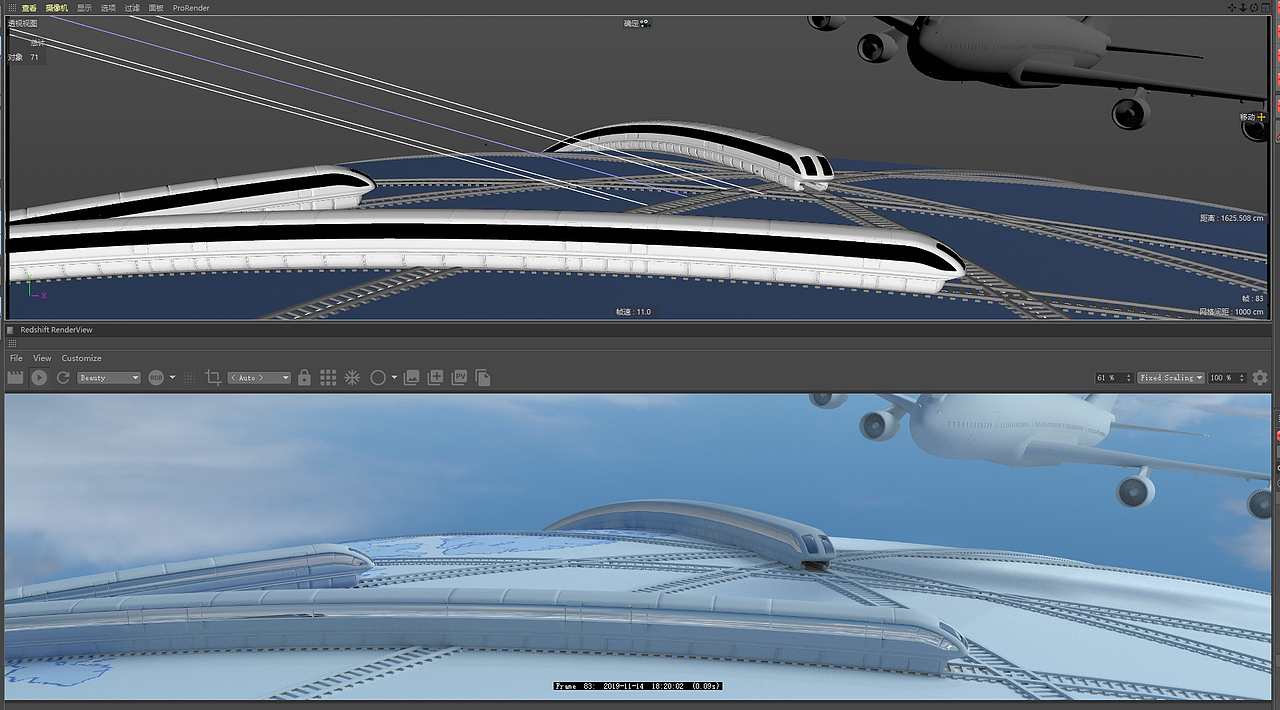Open the ProRender viewport menu
The height and width of the screenshot is (710, 1280).
point(191,8)
